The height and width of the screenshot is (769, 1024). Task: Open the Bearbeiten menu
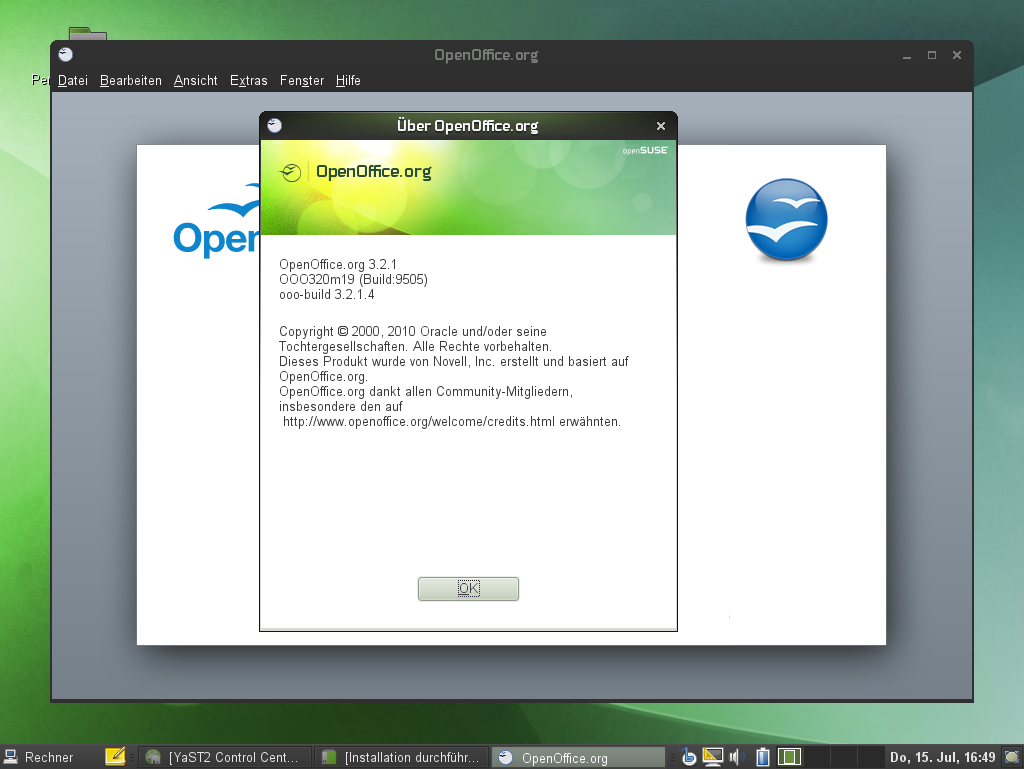(x=131, y=81)
